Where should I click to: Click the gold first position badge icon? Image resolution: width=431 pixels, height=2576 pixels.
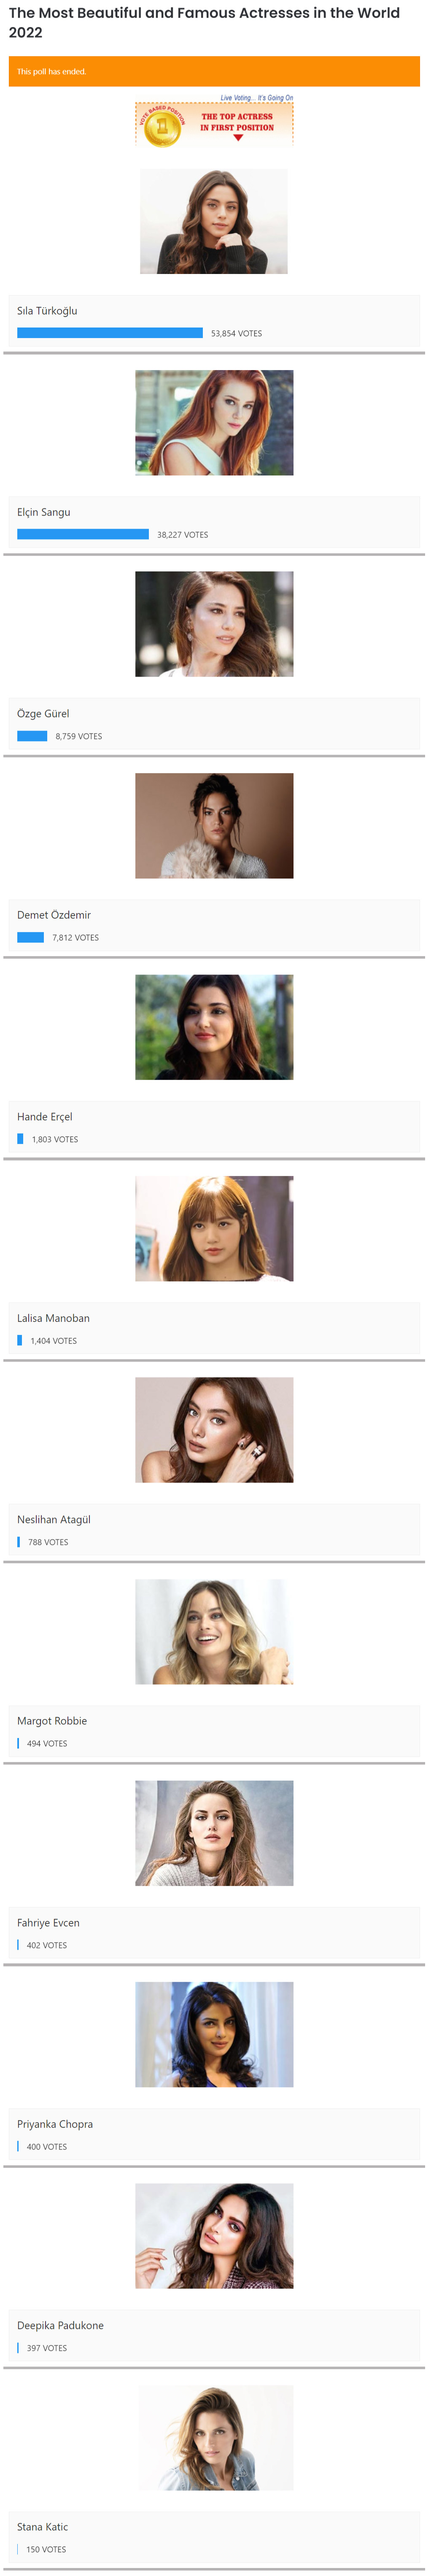(162, 126)
